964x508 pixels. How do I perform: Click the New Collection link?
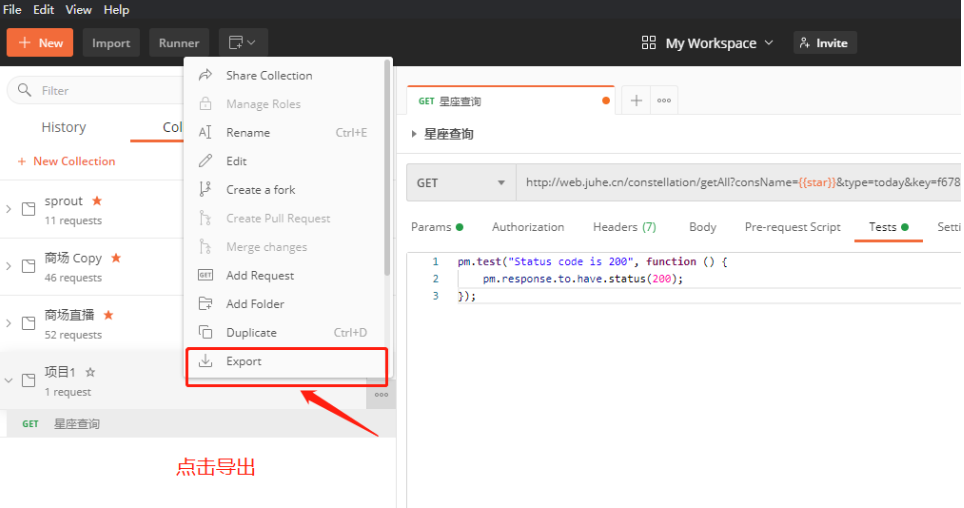[66, 161]
